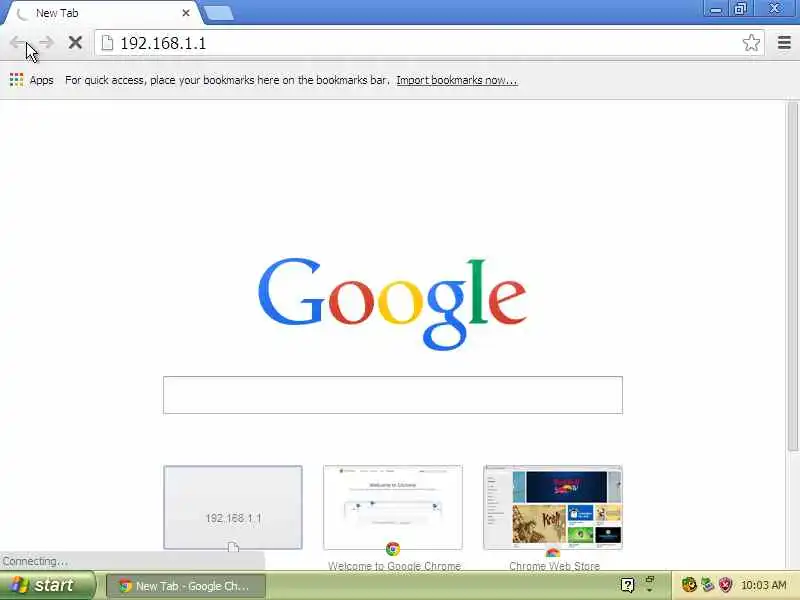
Task: Select the New Tab tab
Action: 102,13
